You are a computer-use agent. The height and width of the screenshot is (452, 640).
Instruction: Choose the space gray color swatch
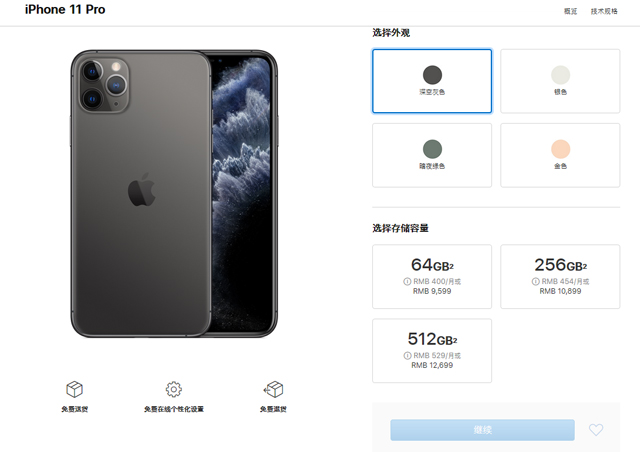(432, 81)
